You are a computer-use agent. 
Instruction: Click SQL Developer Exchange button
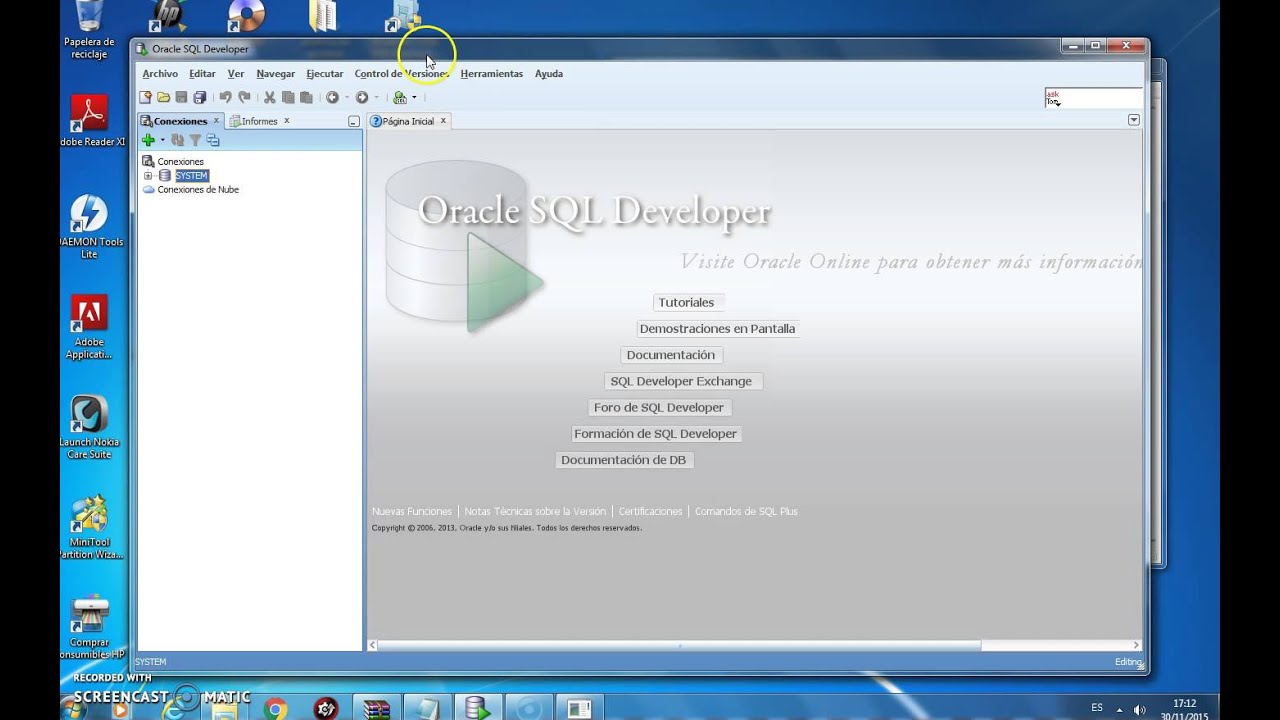pyautogui.click(x=681, y=381)
